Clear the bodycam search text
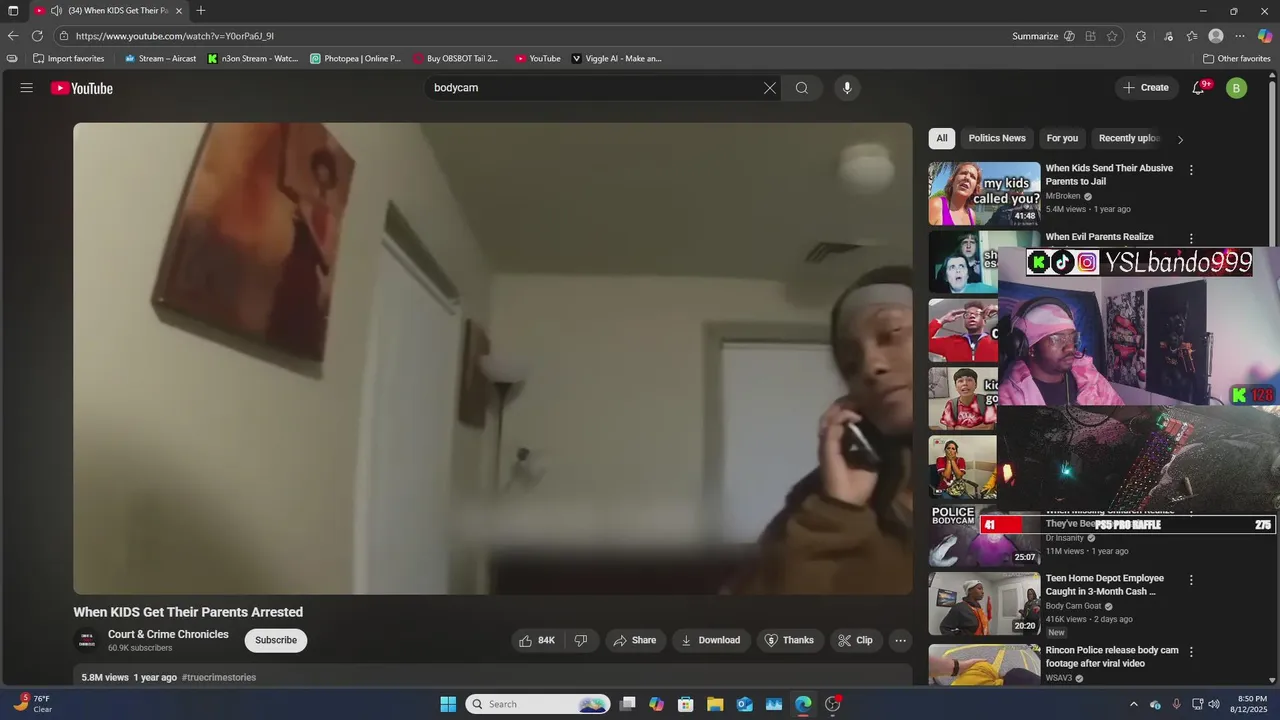The image size is (1280, 720). pyautogui.click(x=770, y=88)
